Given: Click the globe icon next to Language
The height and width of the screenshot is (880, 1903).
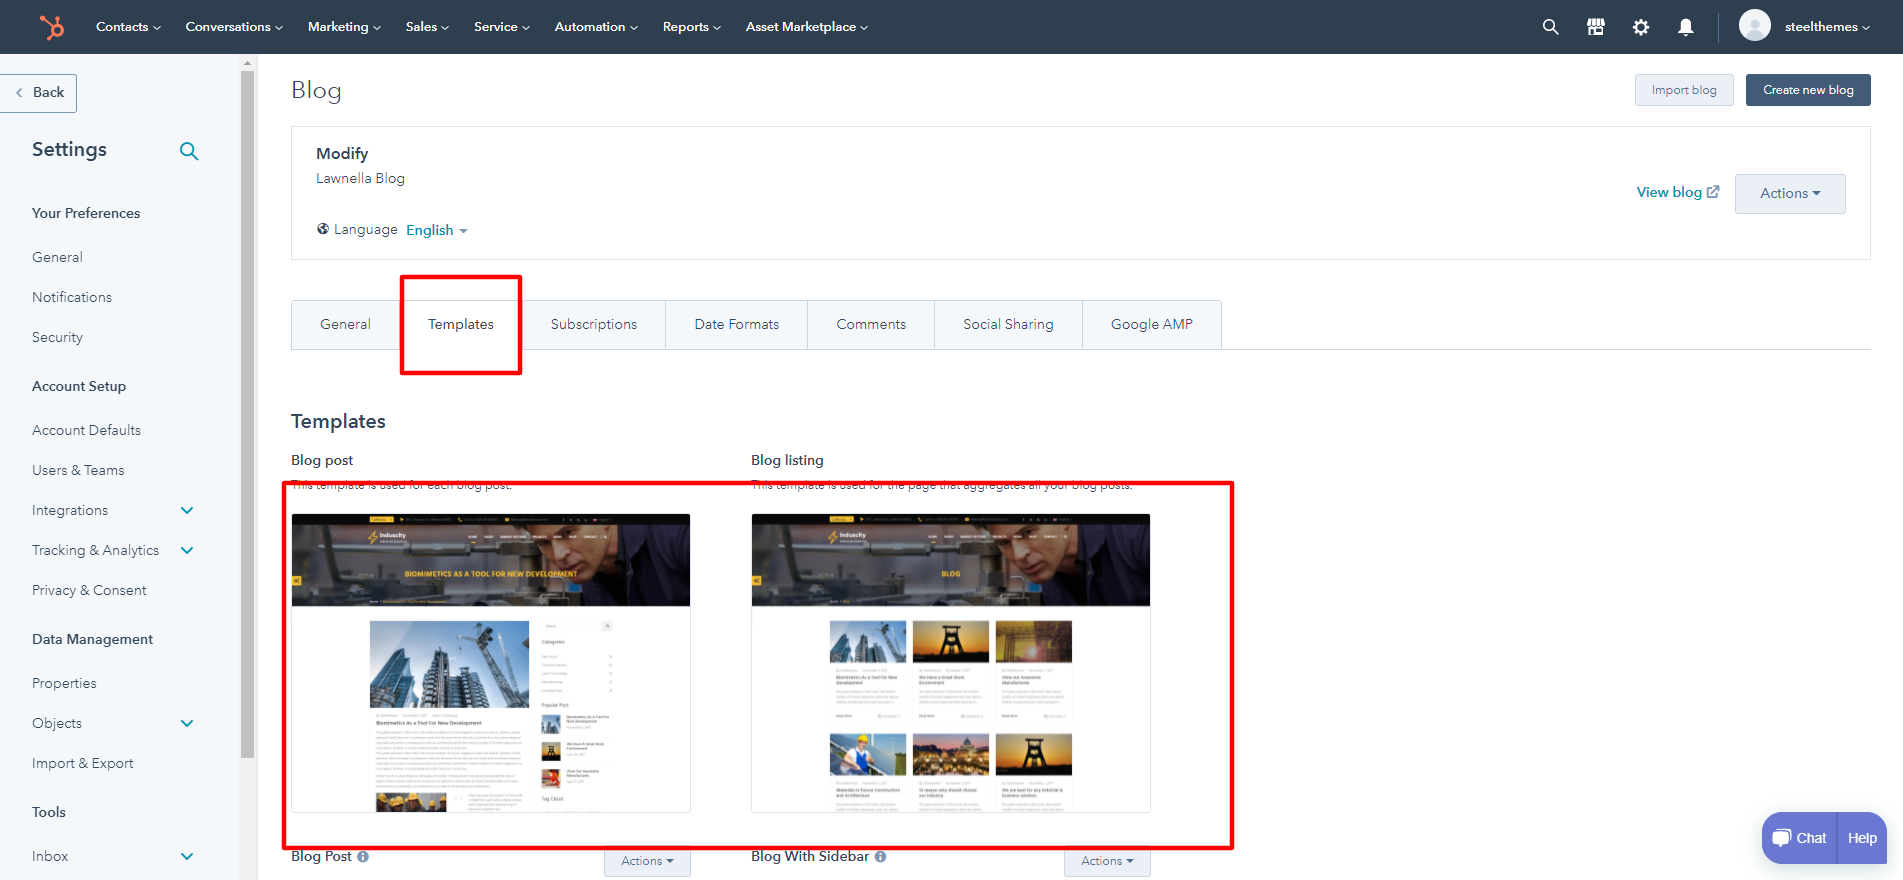Looking at the screenshot, I should (x=323, y=229).
